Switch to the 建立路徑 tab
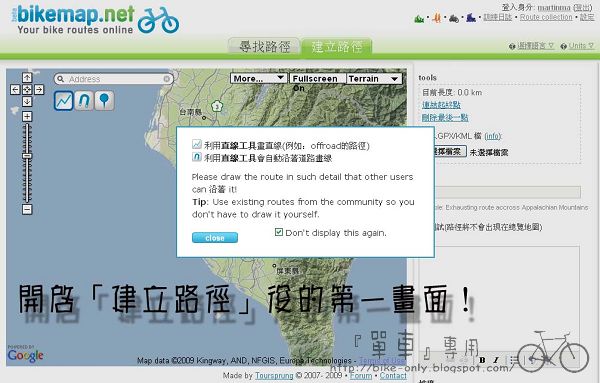This screenshot has width=600, height=383. 336,46
